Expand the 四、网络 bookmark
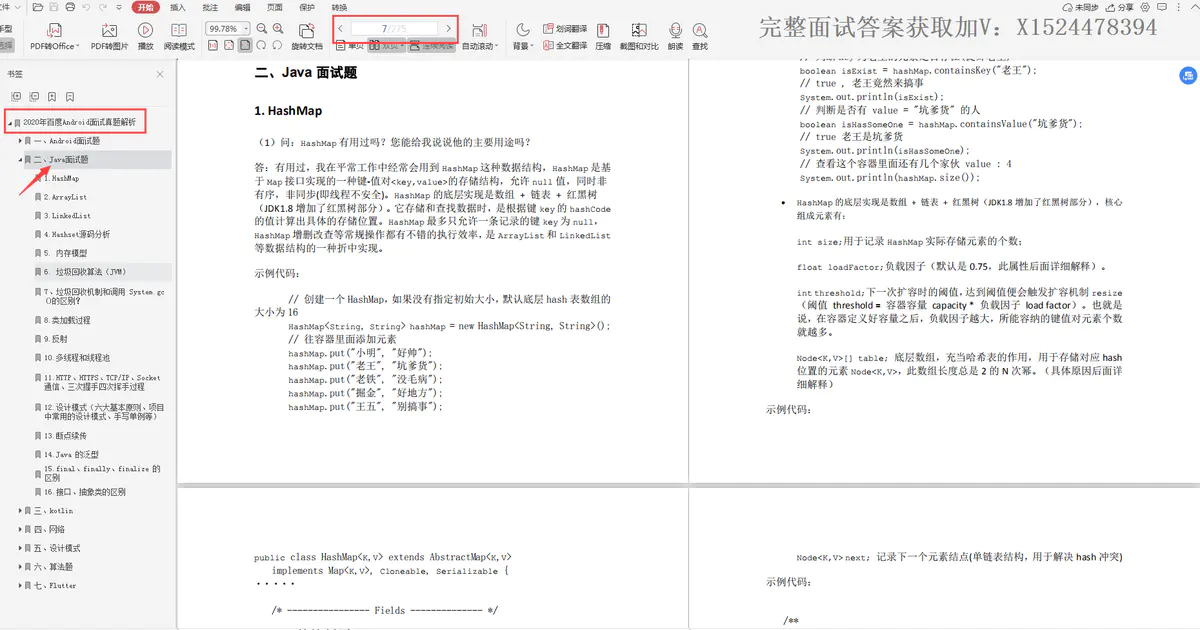 (x=21, y=529)
